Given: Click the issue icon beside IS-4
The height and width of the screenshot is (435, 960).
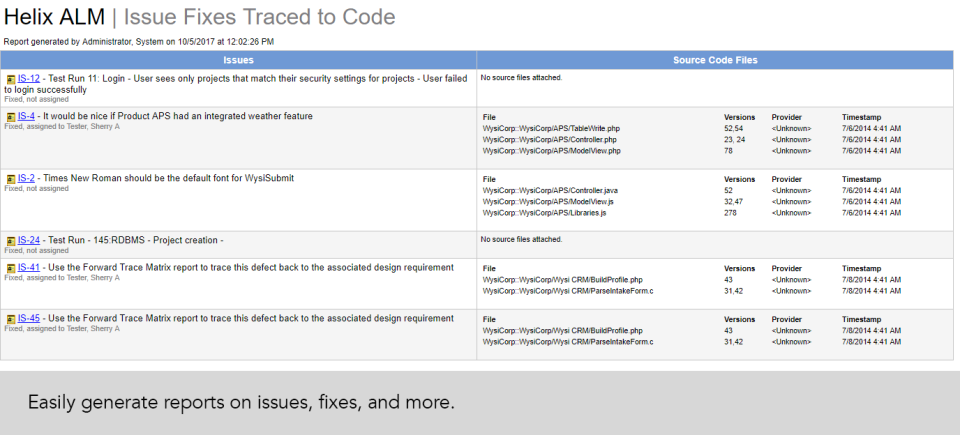Looking at the screenshot, I should pos(11,117).
